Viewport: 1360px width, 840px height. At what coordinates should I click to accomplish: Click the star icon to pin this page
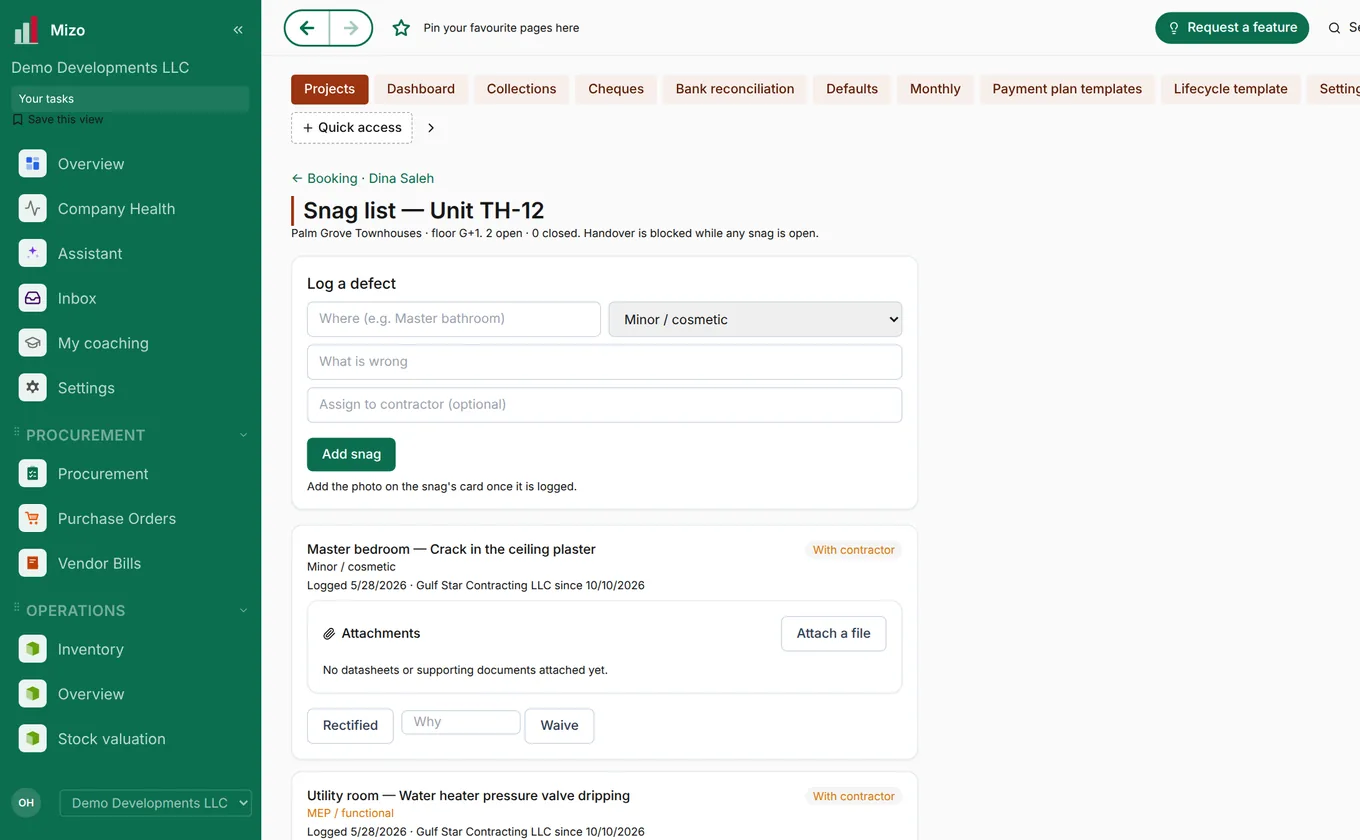[401, 28]
